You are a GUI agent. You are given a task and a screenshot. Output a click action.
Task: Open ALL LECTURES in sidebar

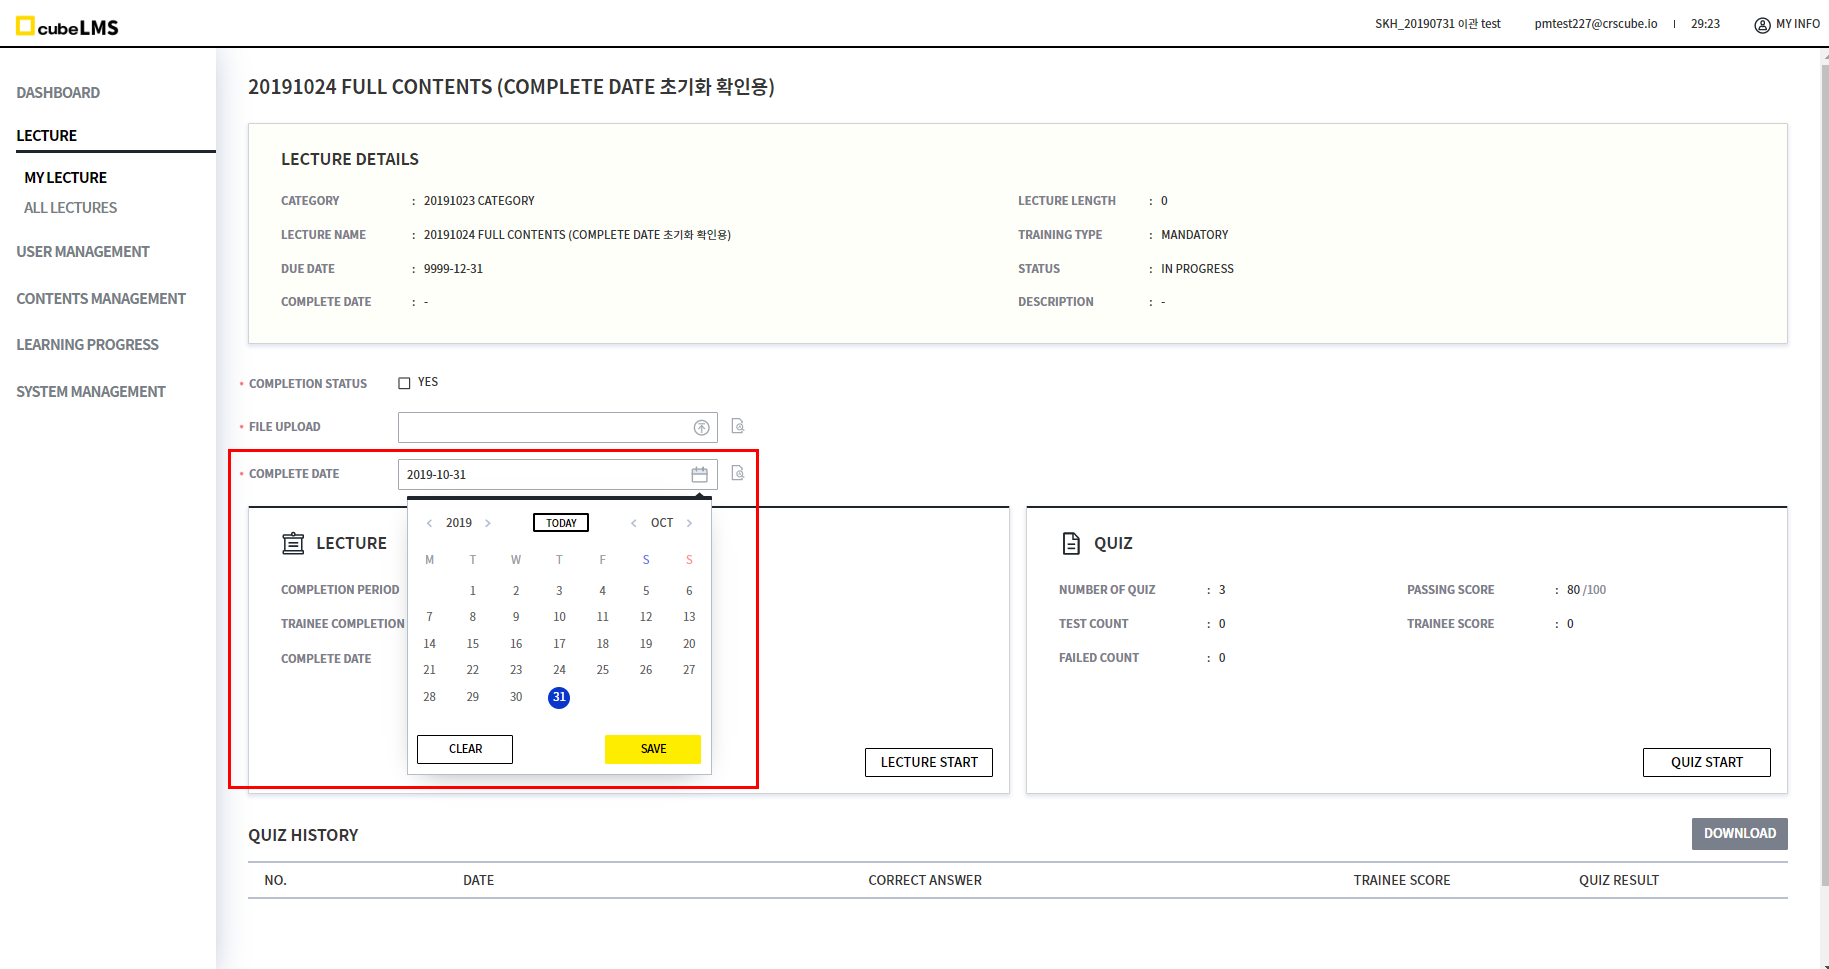[x=70, y=208]
